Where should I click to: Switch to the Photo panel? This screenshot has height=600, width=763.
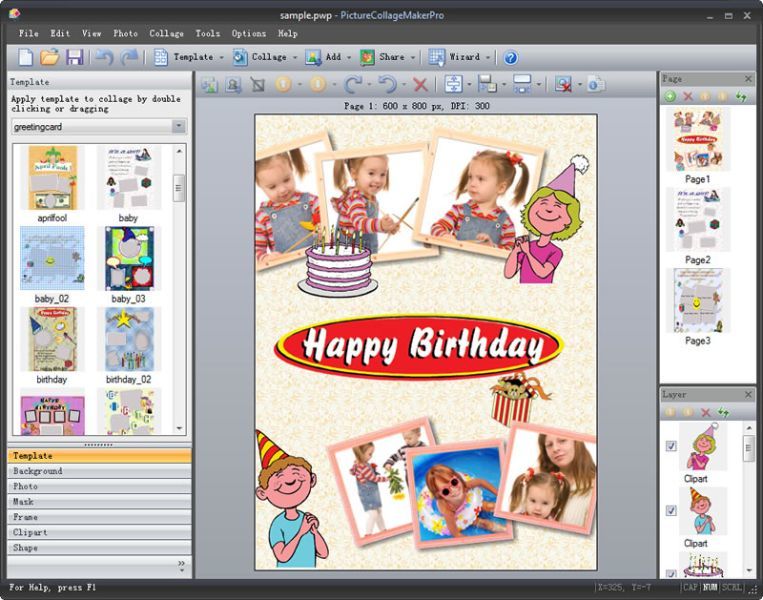(x=99, y=486)
